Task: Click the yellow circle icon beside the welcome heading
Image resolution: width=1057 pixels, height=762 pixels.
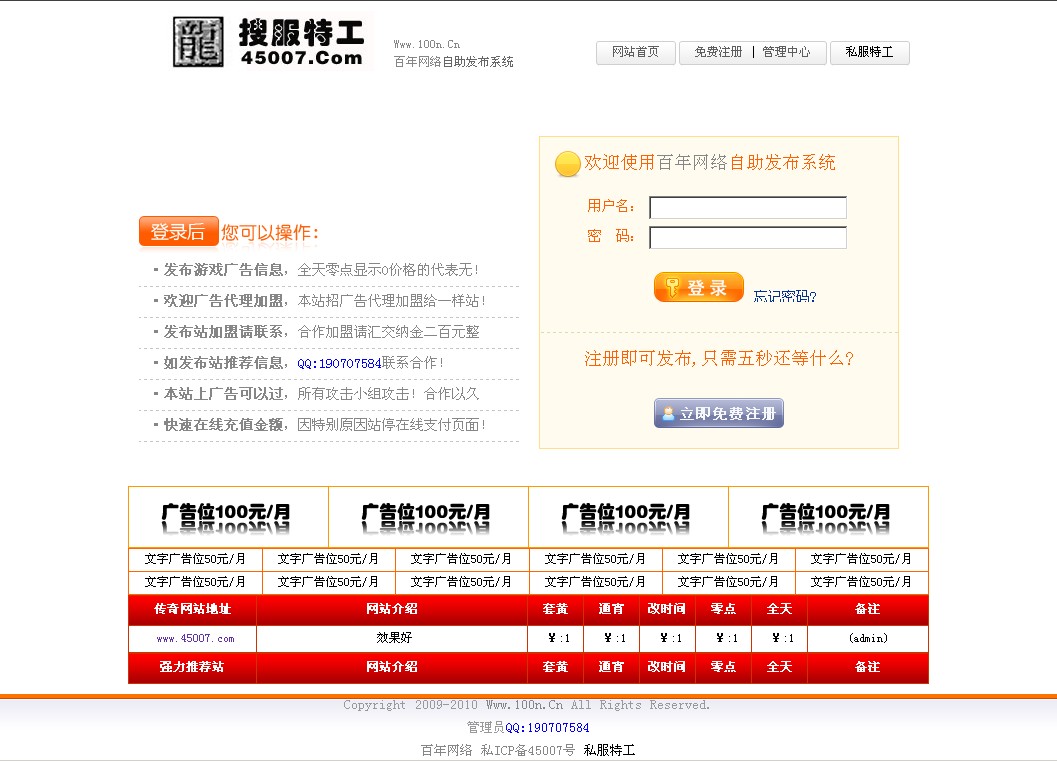Action: pyautogui.click(x=567, y=164)
